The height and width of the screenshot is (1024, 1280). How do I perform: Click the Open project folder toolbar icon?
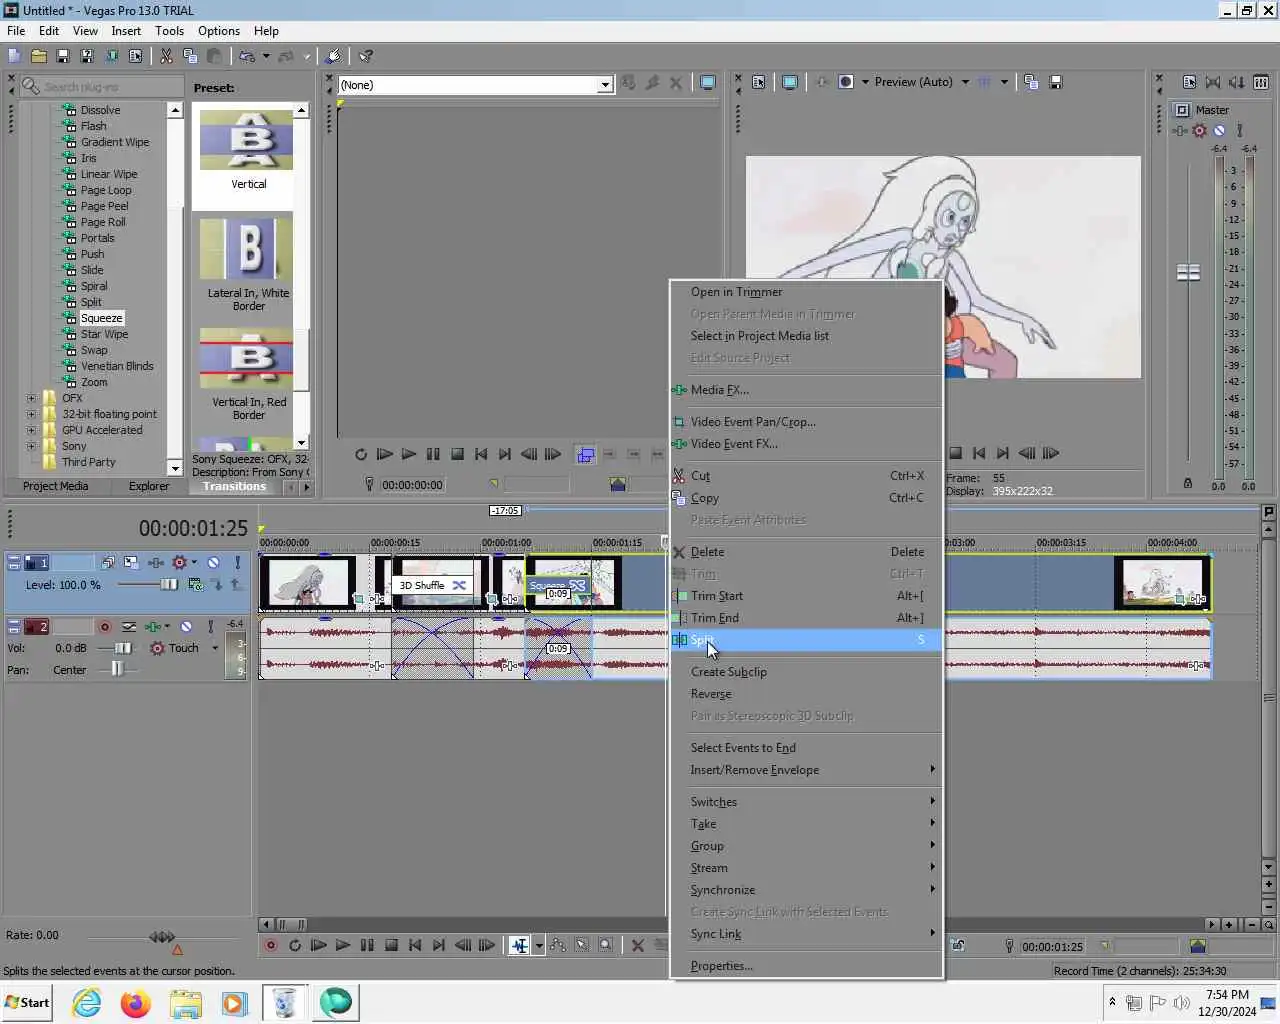[x=38, y=56]
